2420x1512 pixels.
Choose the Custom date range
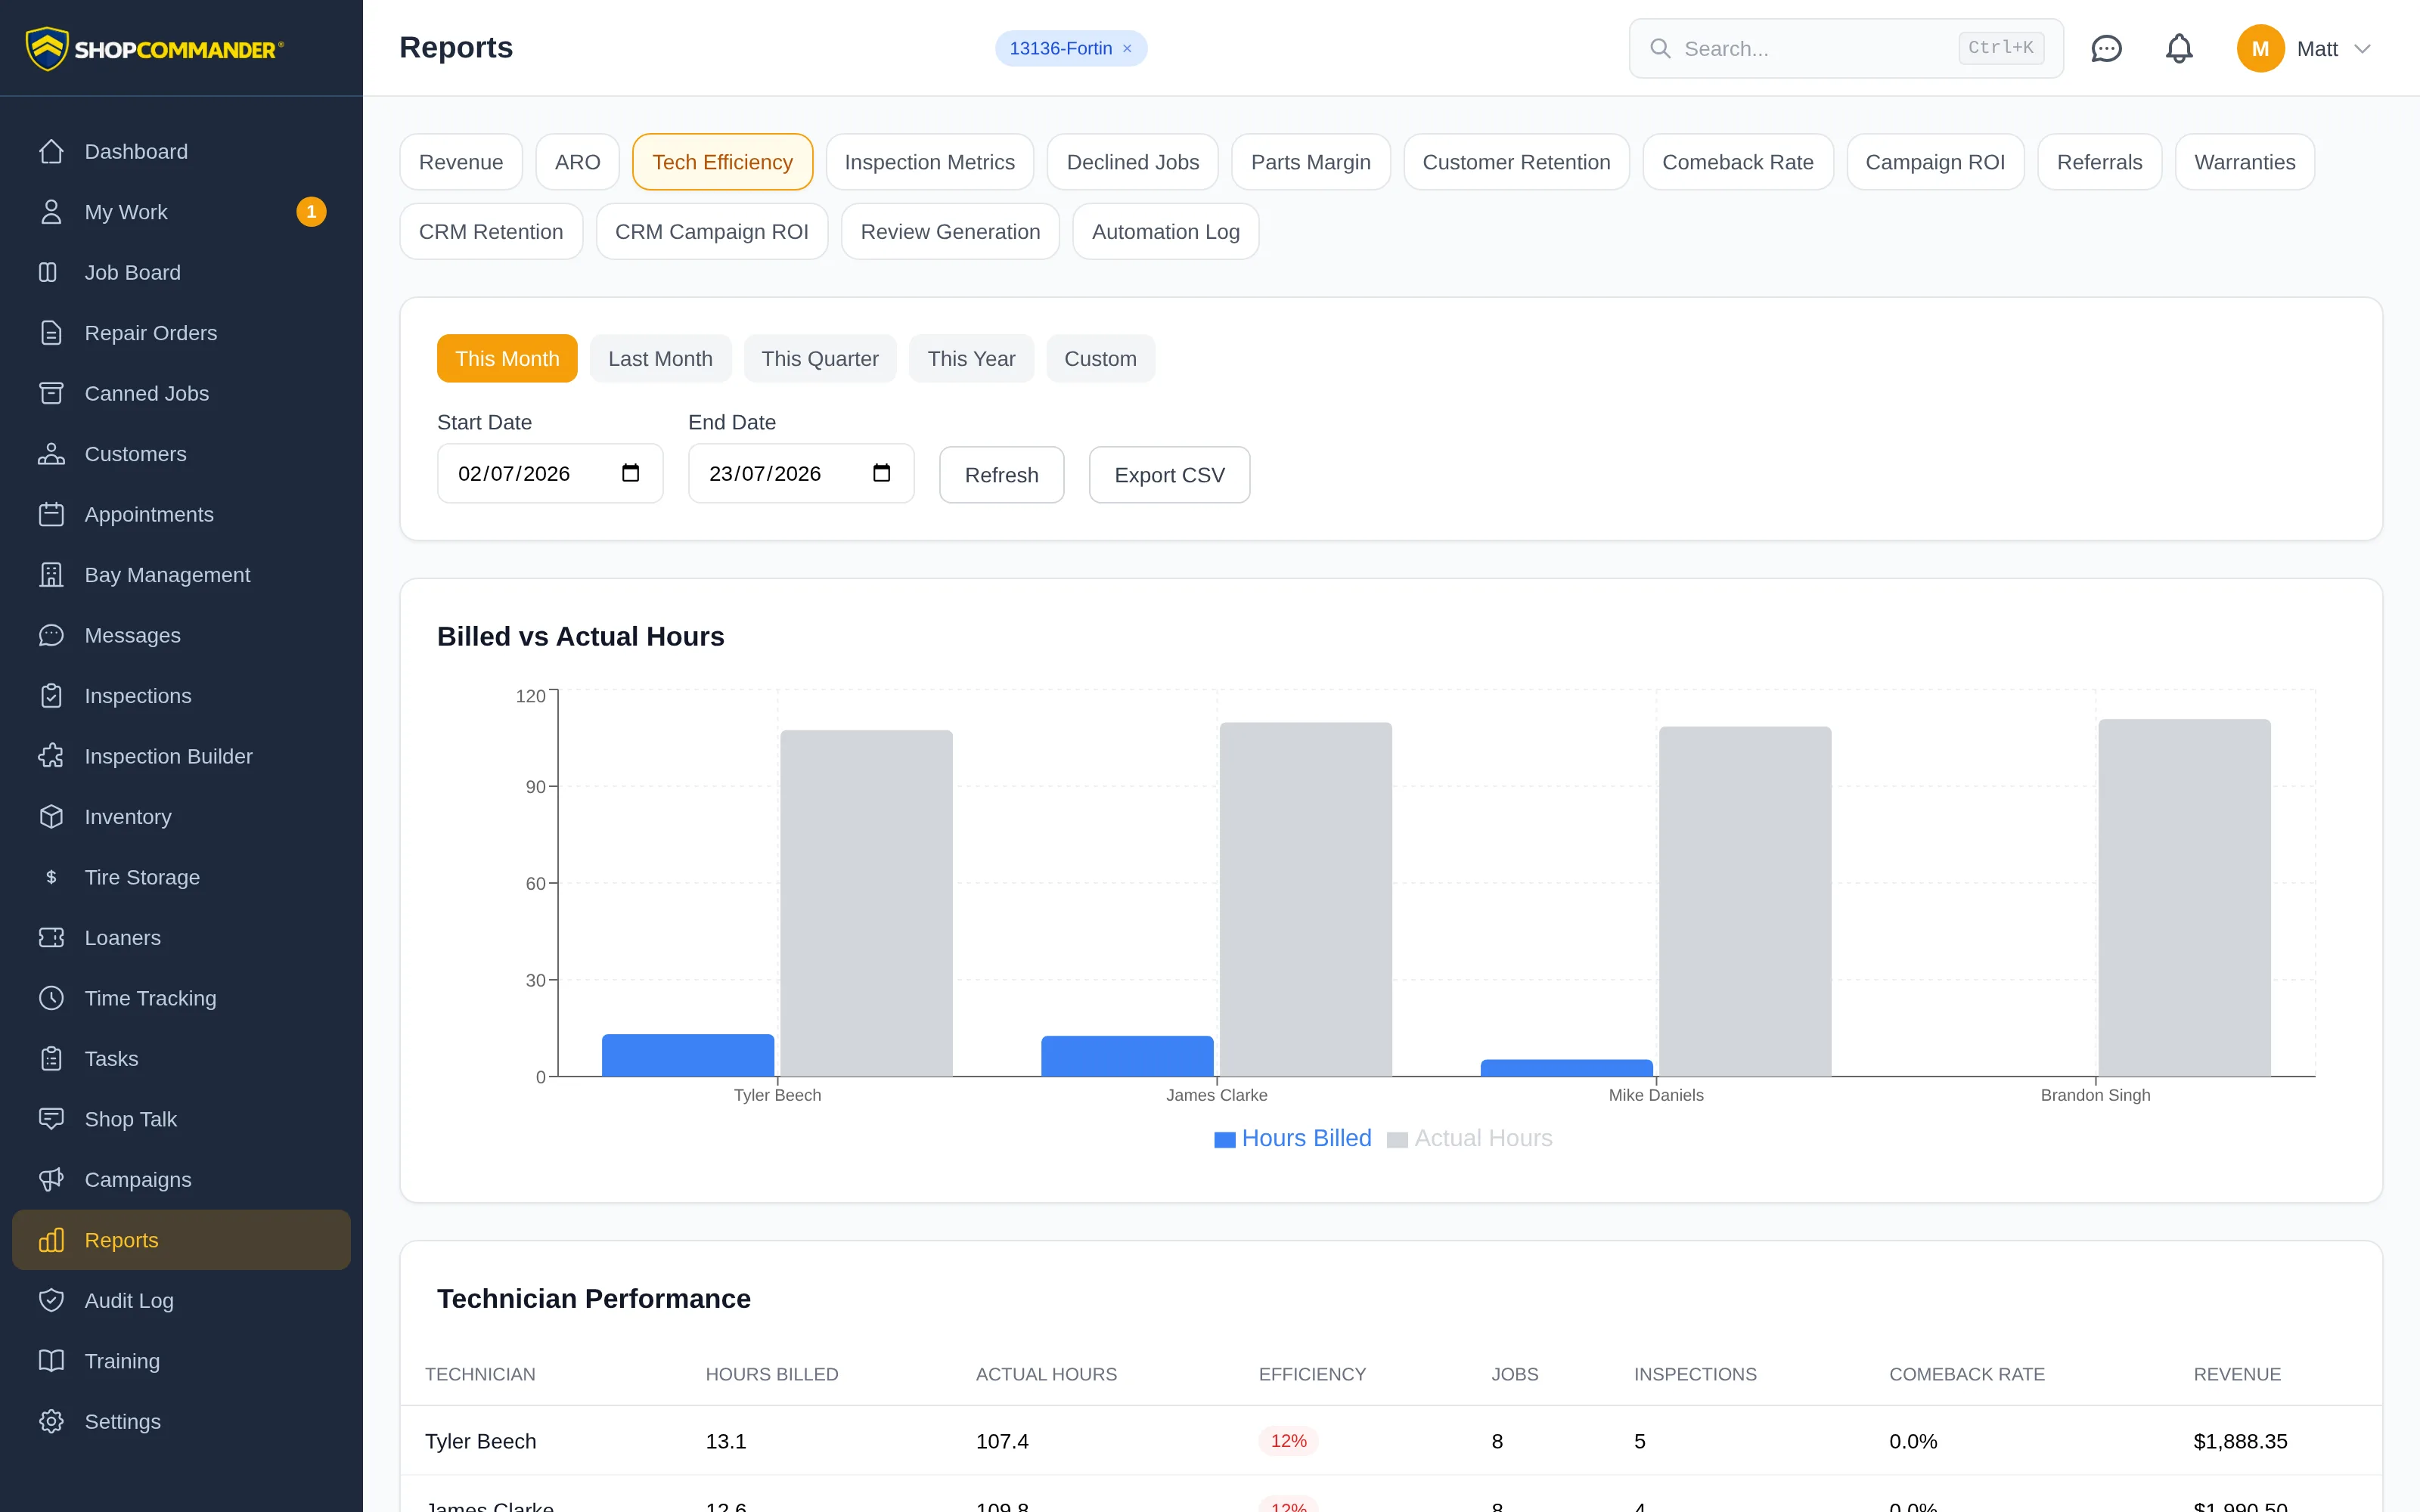tap(1100, 358)
